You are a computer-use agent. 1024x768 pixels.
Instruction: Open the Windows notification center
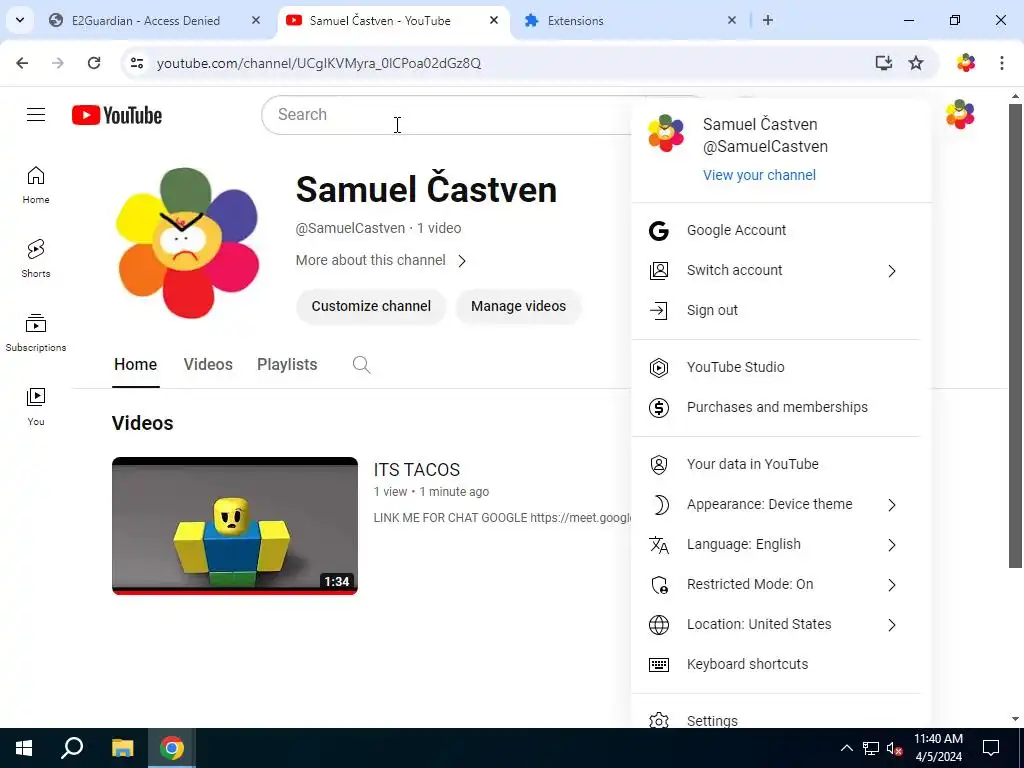pyautogui.click(x=991, y=748)
